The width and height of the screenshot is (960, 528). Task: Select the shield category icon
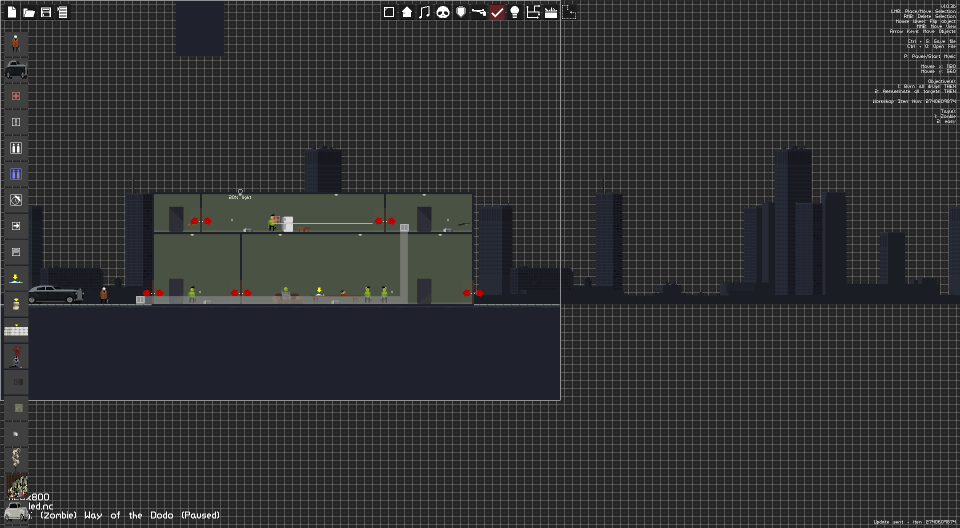(x=461, y=12)
